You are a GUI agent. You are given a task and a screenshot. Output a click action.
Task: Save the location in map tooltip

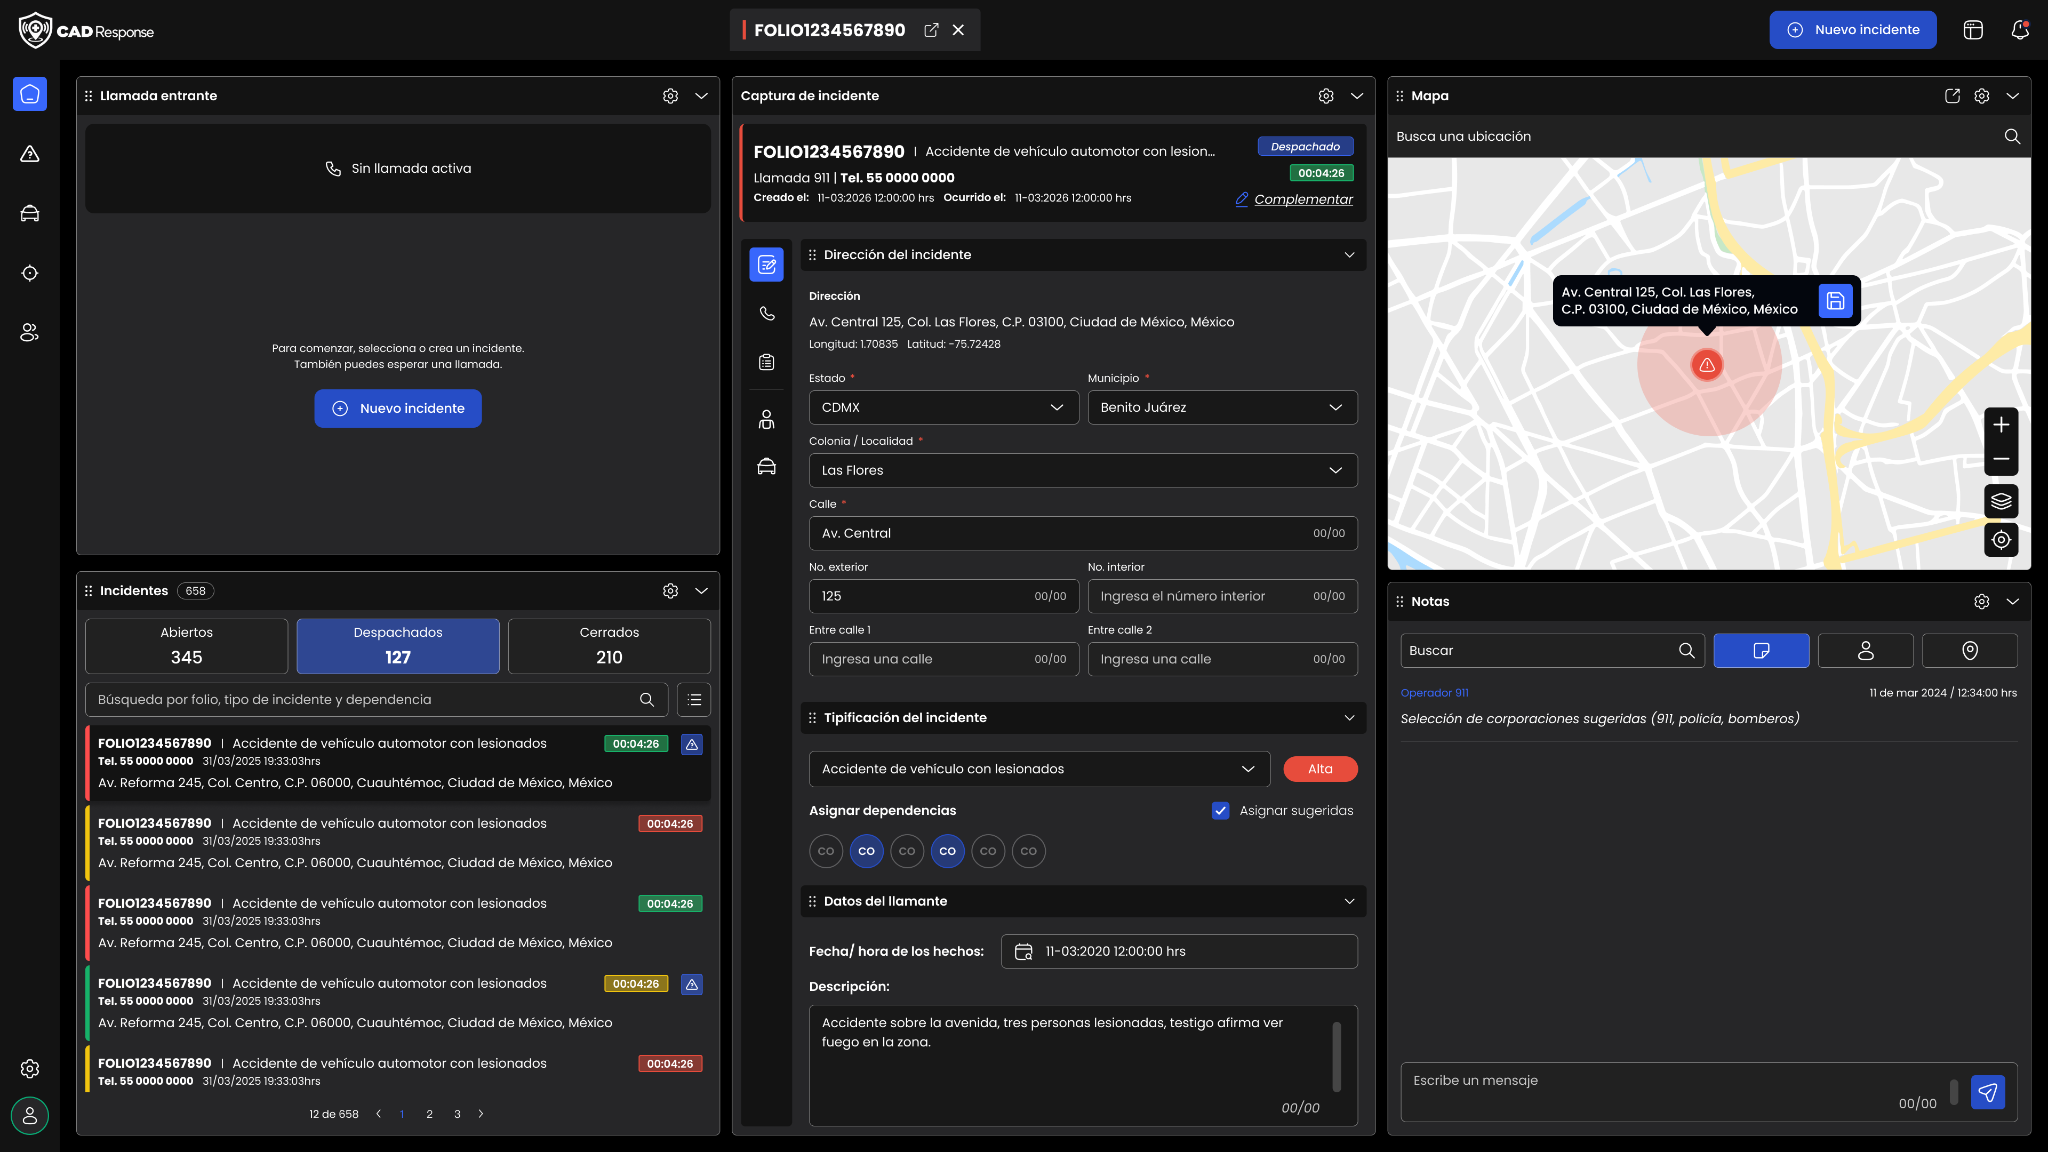1835,300
